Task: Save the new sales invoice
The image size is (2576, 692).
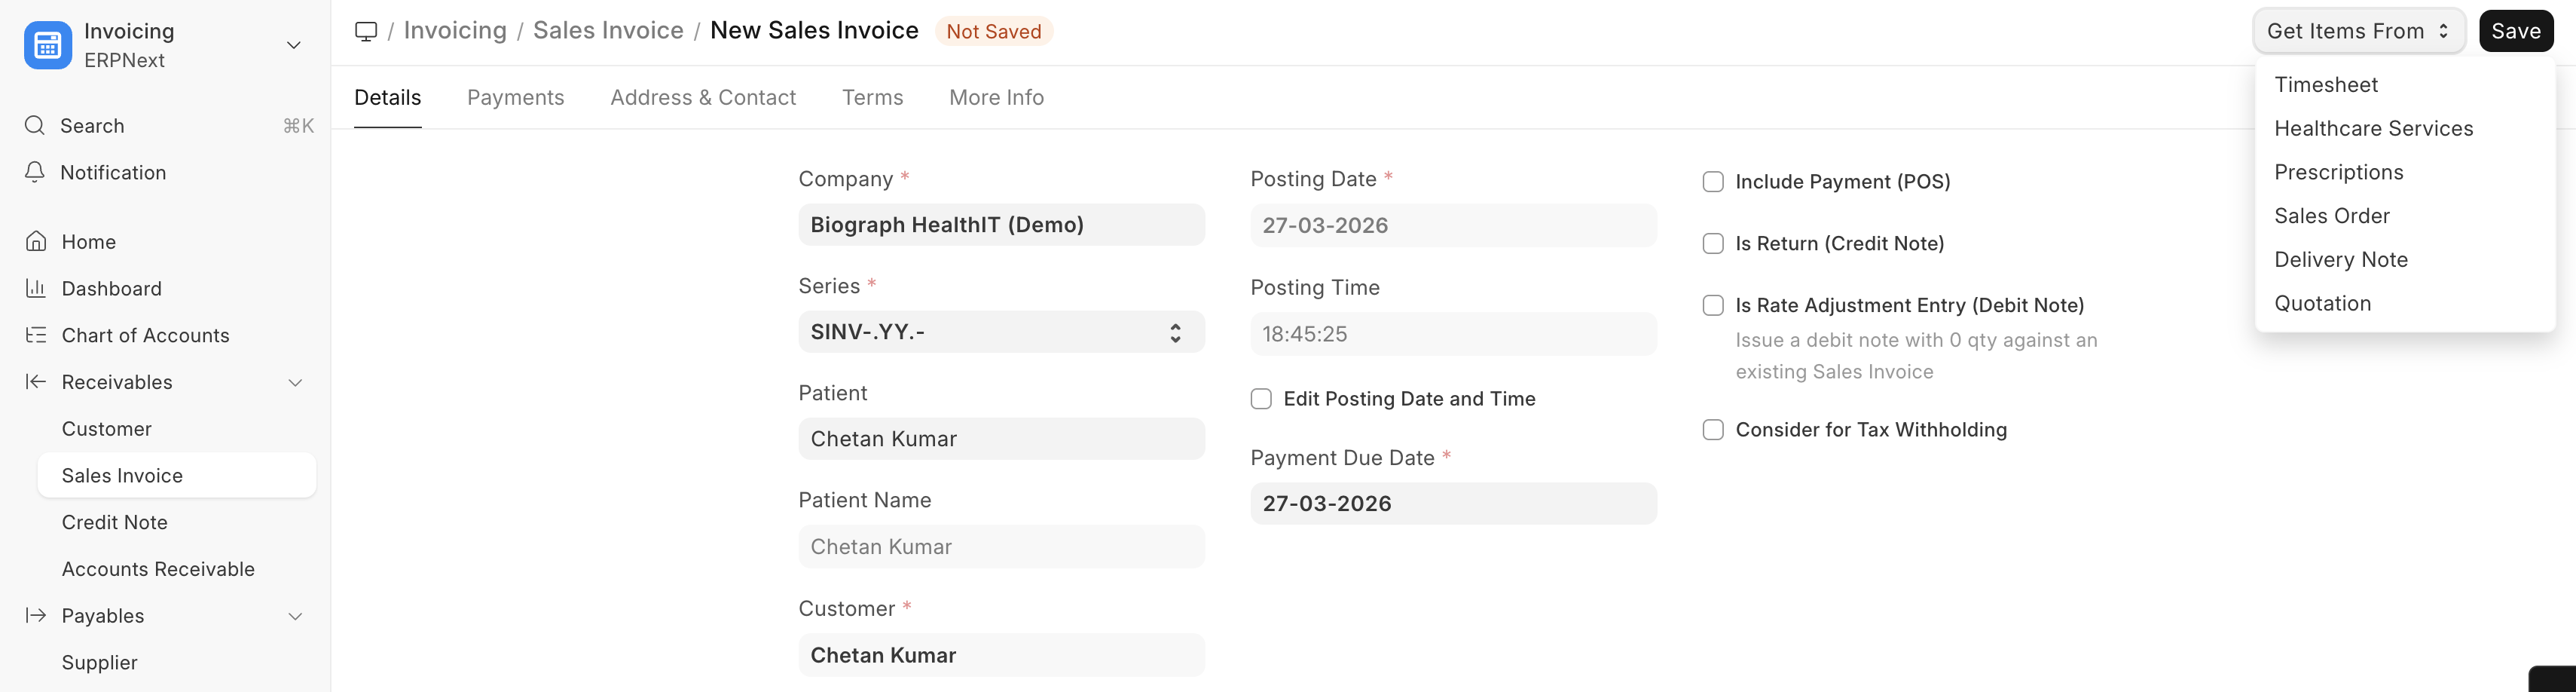Action: (x=2516, y=30)
